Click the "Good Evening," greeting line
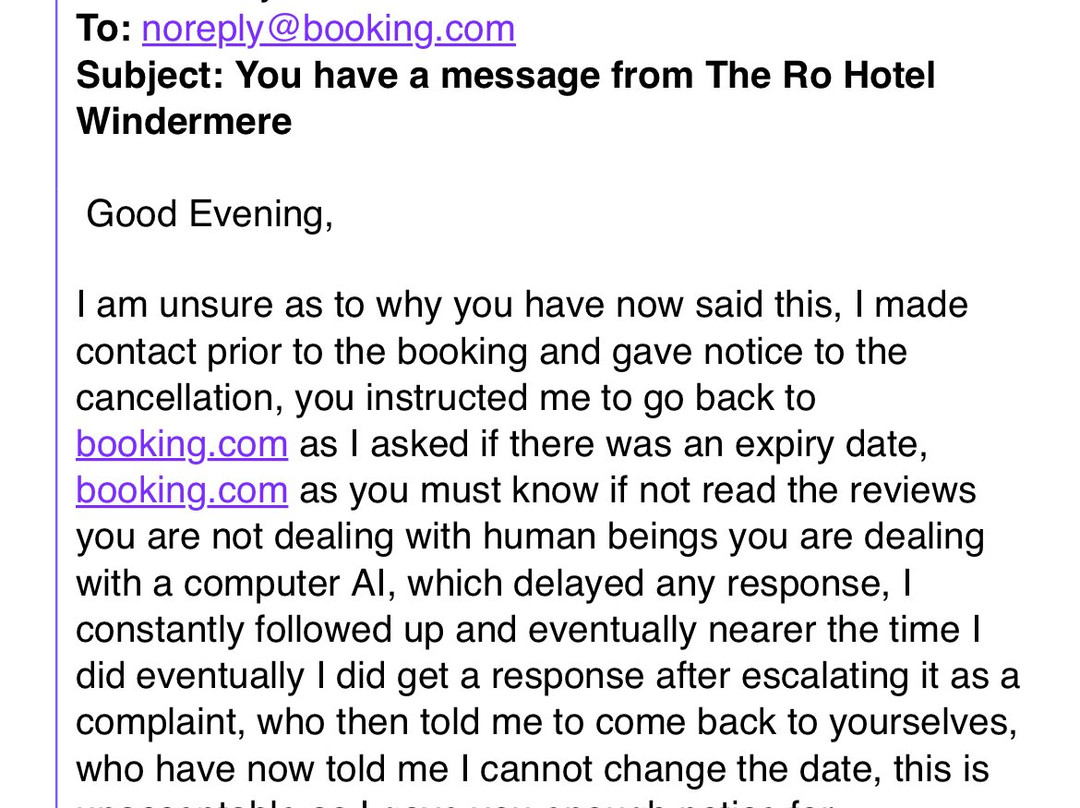This screenshot has height=808, width=1080. [210, 214]
